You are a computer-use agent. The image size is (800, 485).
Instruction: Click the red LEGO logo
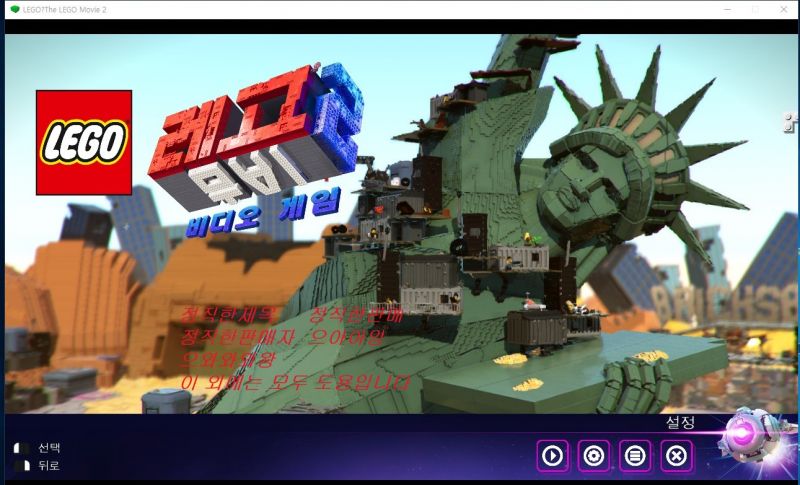(x=84, y=143)
